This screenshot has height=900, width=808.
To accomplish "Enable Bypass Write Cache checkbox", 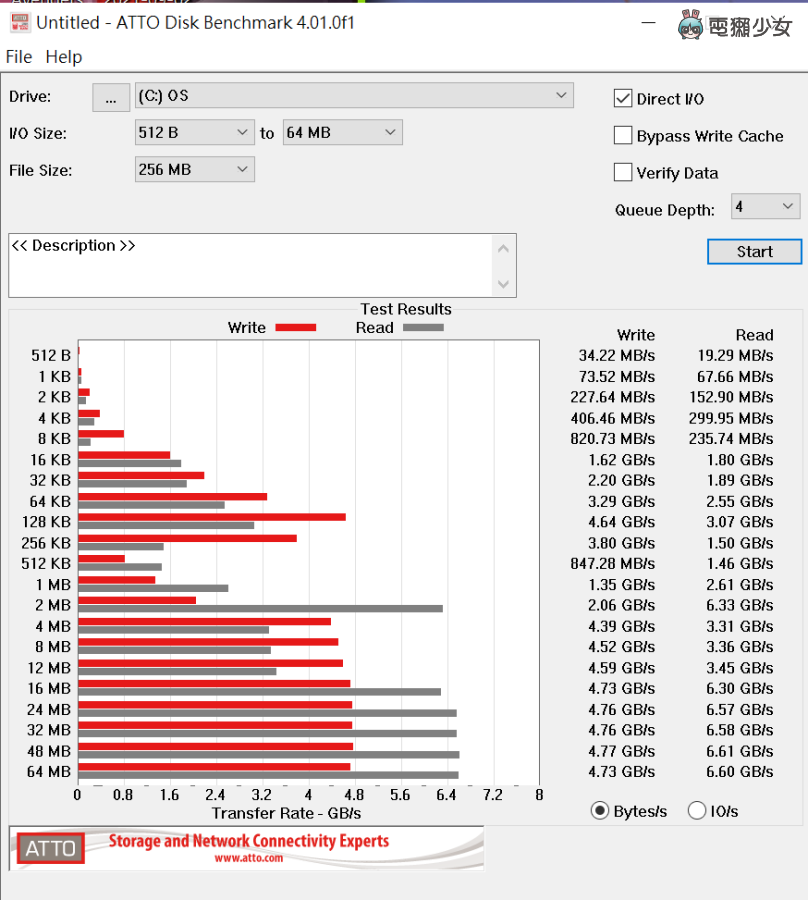I will click(623, 136).
